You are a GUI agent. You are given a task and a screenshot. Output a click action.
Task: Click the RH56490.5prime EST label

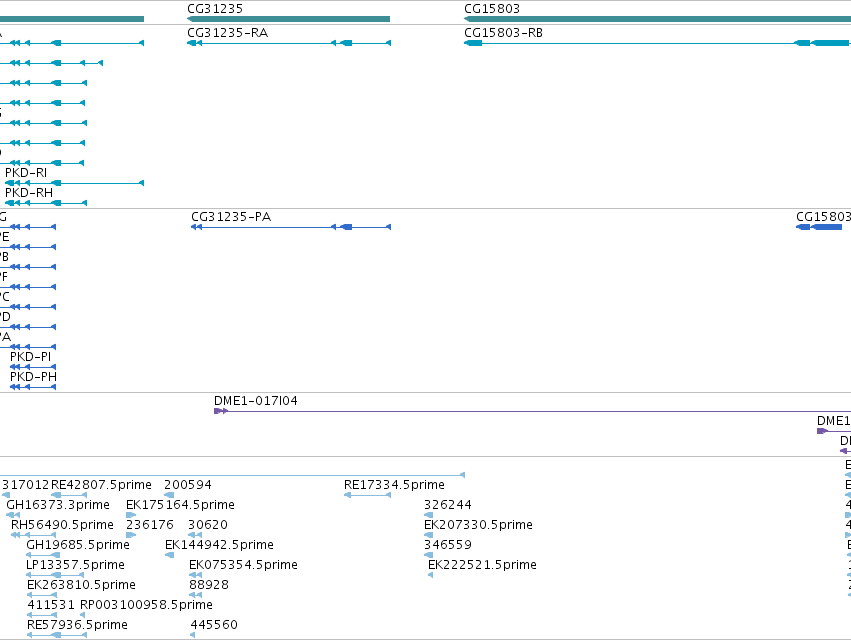(62, 525)
